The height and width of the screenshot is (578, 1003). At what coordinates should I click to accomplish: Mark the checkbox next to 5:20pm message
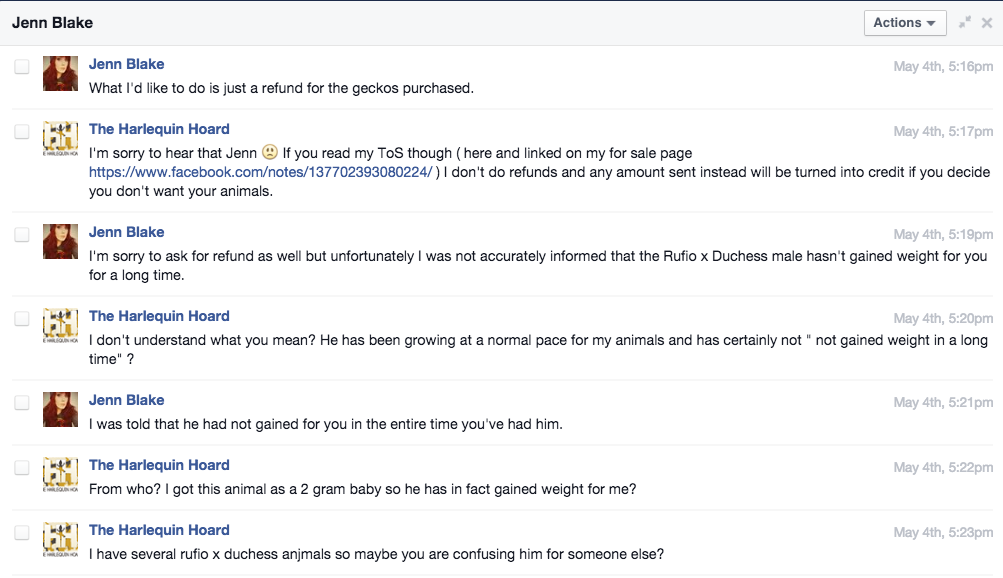click(22, 318)
